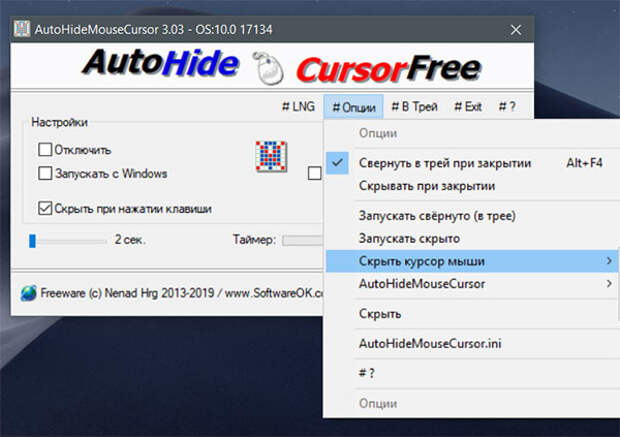Toggle the partly hidden checkbox beside the menu
620x437 pixels.
[315, 173]
